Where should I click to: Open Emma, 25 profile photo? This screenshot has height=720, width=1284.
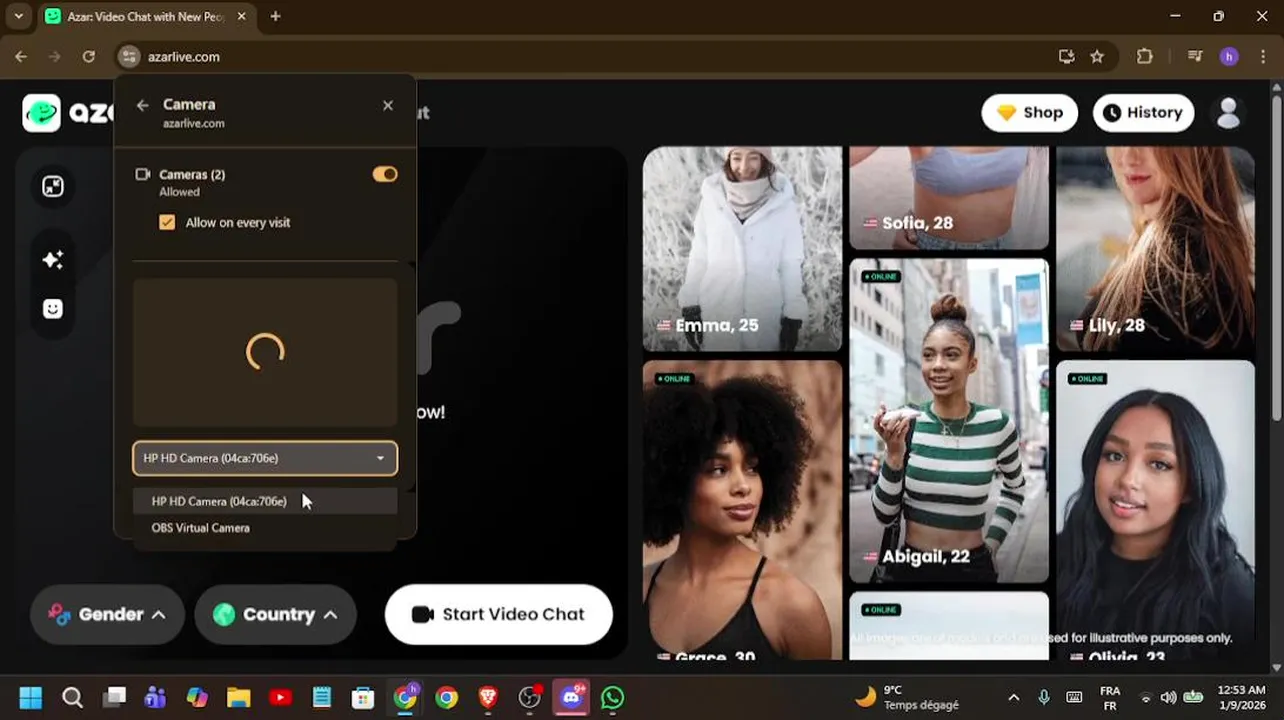tap(742, 249)
